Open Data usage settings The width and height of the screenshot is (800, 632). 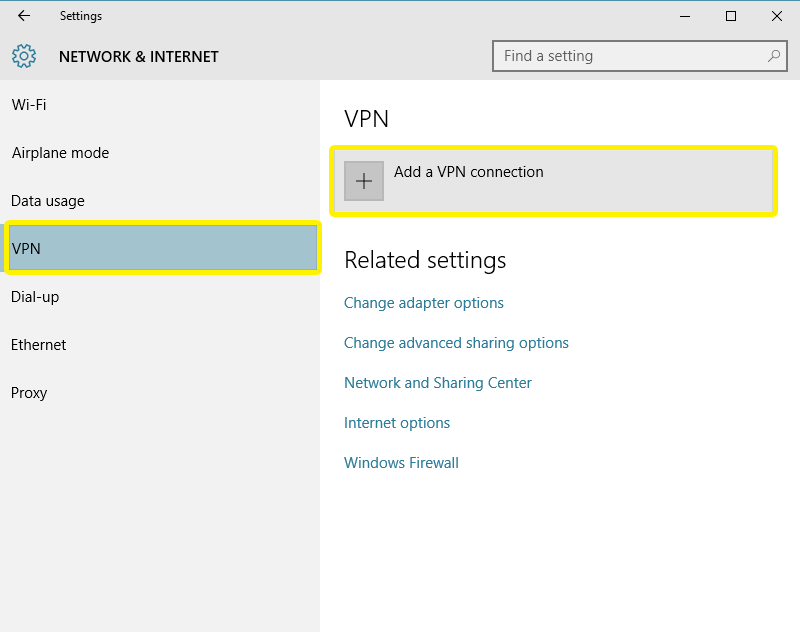pos(160,200)
